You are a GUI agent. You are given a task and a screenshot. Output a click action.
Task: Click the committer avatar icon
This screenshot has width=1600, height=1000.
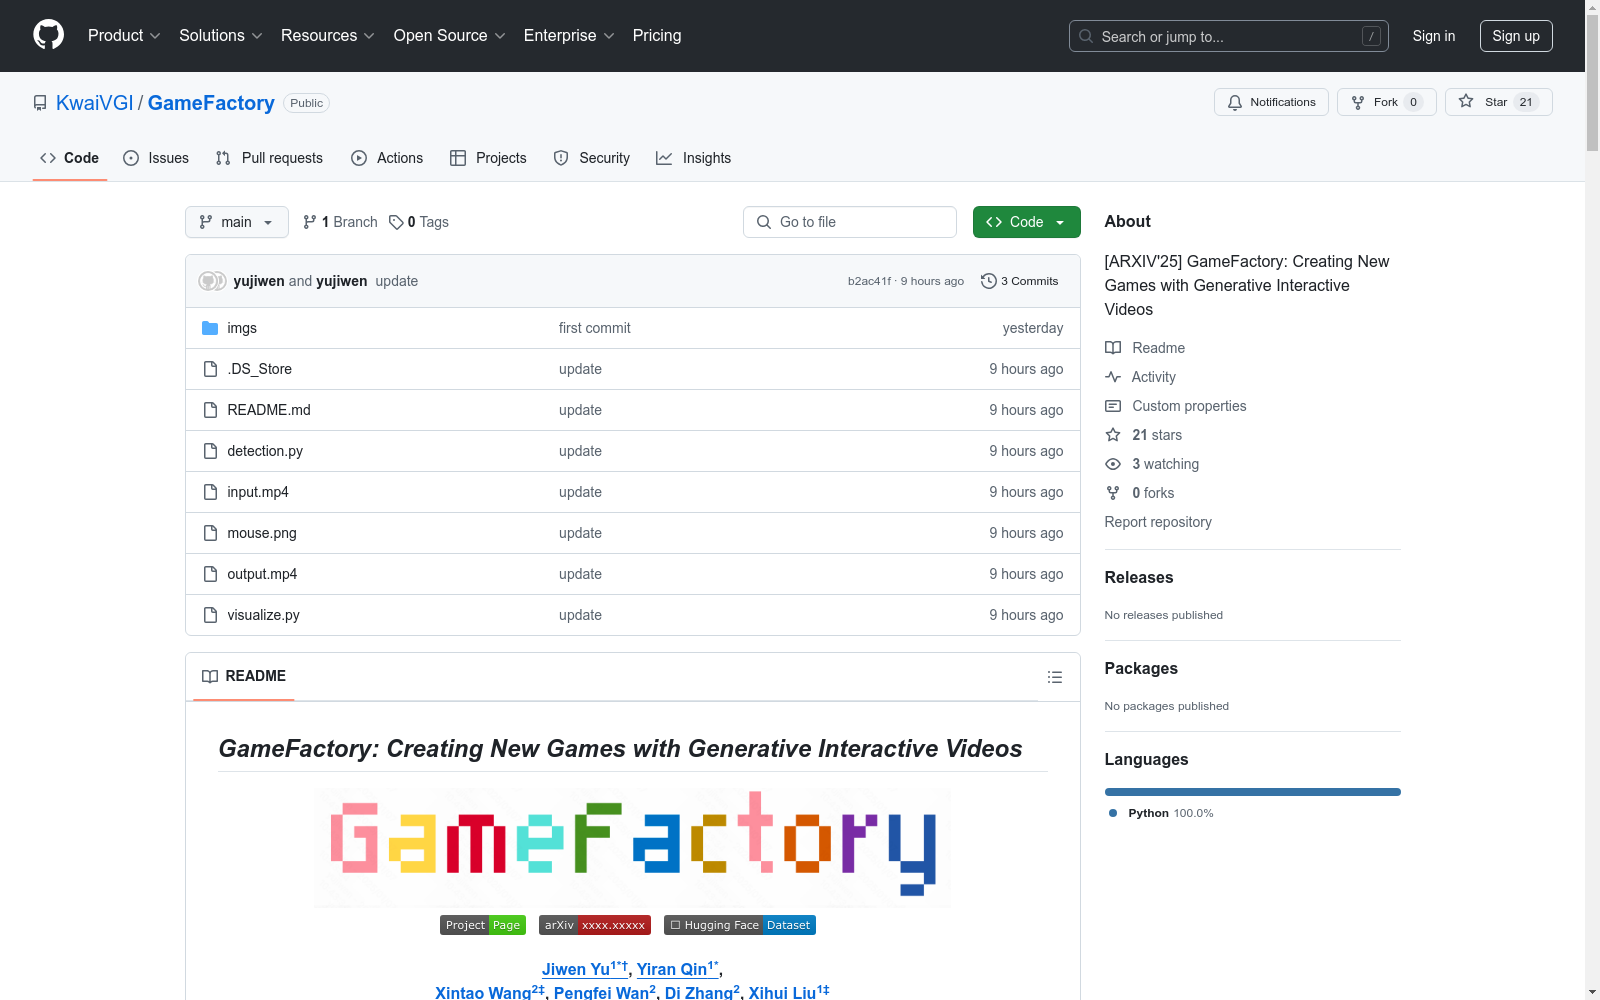coord(212,281)
